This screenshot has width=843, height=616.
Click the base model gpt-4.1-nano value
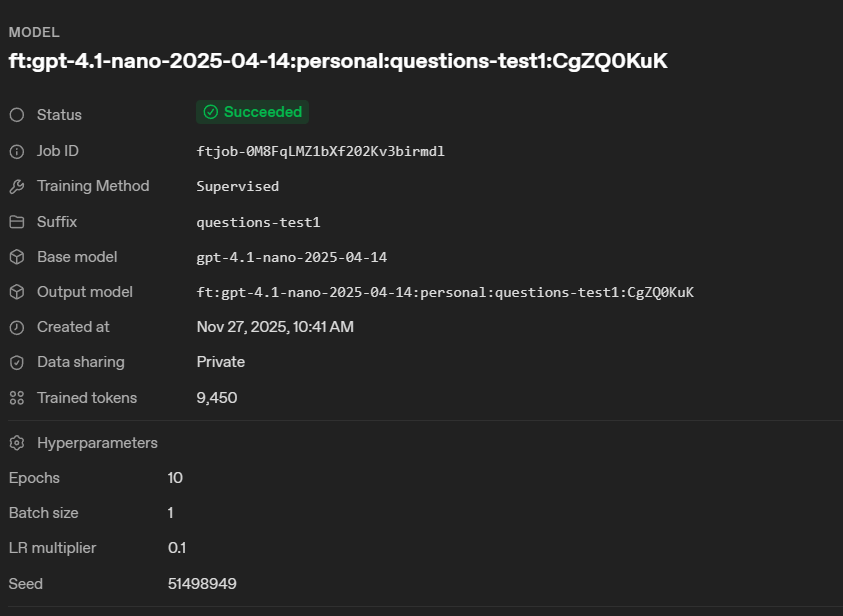[x=291, y=257]
